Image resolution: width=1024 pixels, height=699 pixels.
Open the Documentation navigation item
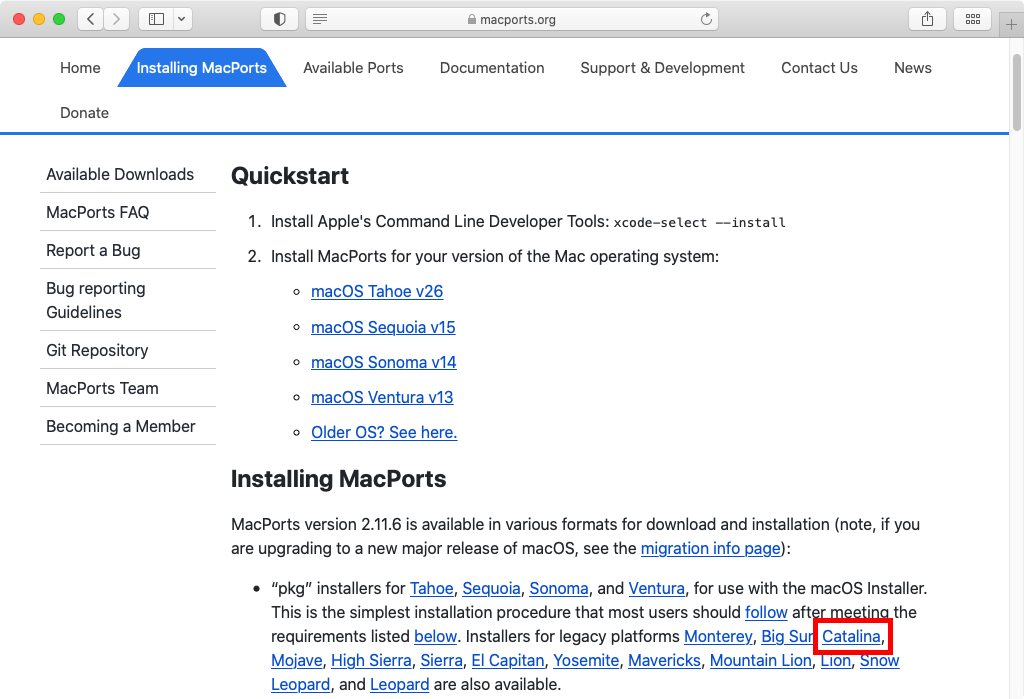pyautogui.click(x=492, y=68)
